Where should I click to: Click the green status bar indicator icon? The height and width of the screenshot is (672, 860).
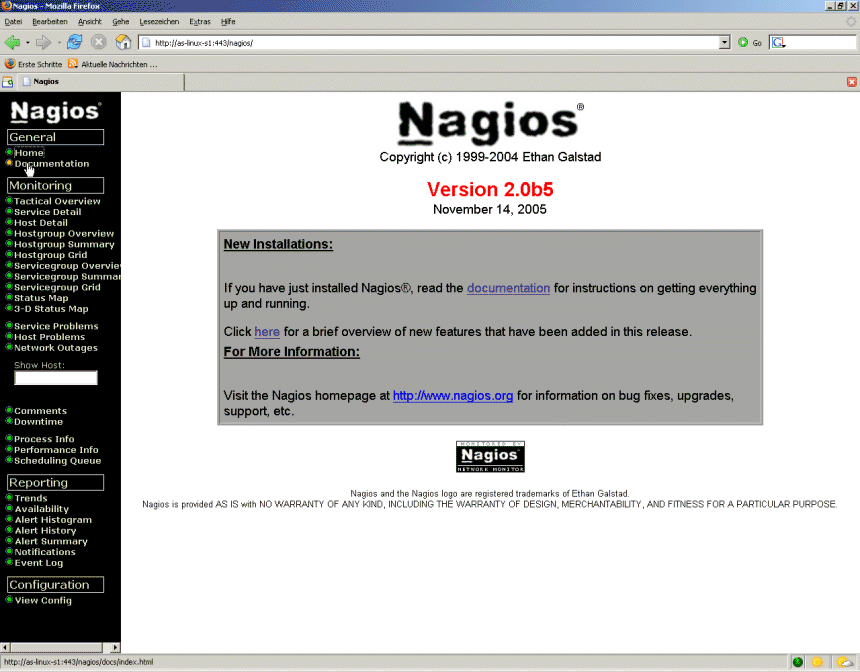(797, 662)
